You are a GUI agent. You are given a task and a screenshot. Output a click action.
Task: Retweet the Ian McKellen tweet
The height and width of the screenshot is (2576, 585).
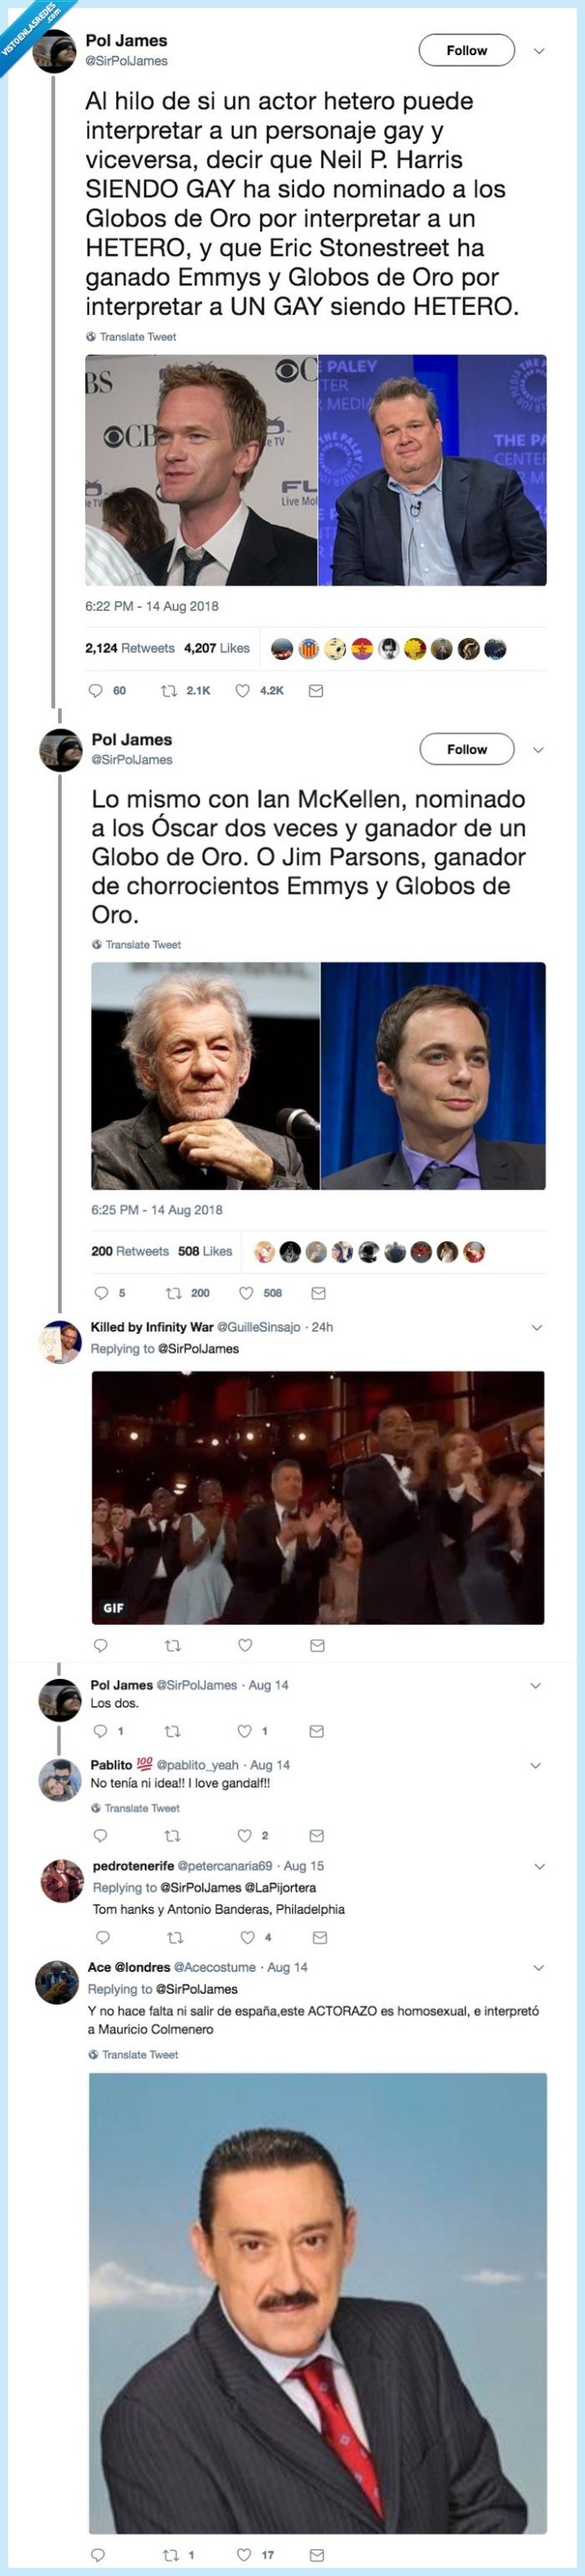tap(171, 1293)
